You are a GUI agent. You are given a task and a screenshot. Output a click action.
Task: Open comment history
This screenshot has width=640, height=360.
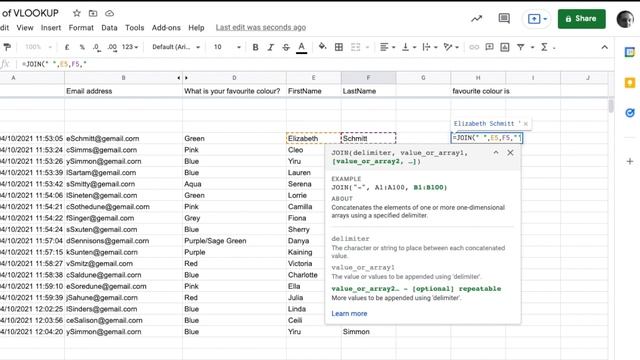point(504,18)
